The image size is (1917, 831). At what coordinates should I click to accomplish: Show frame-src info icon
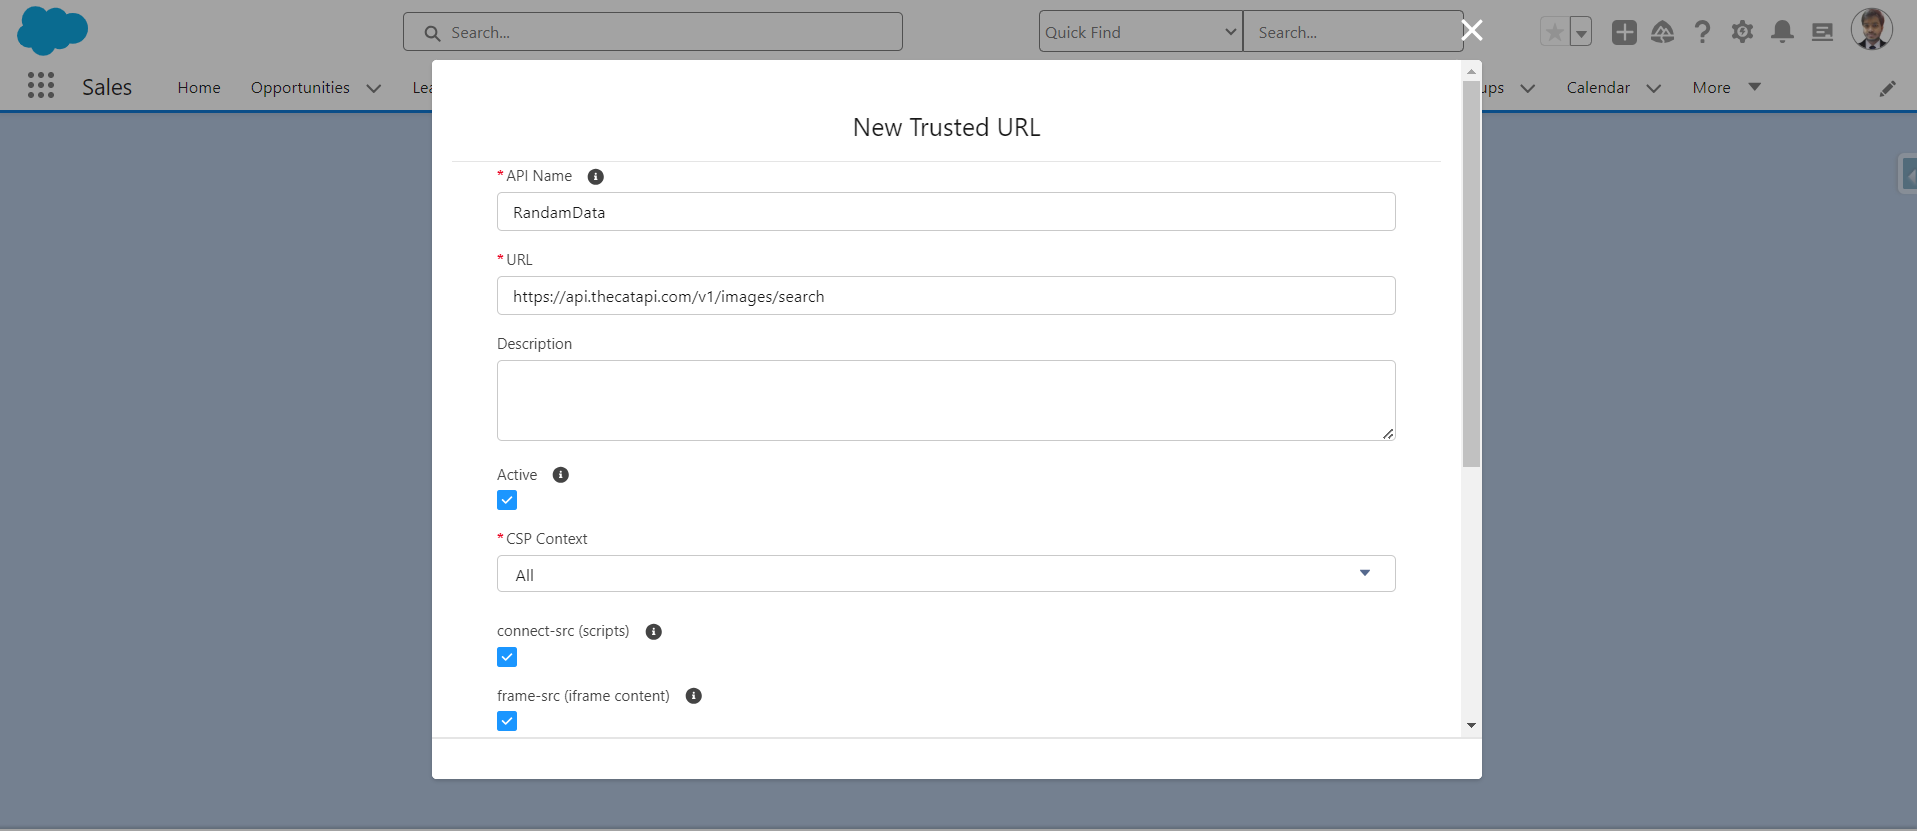[x=693, y=696]
